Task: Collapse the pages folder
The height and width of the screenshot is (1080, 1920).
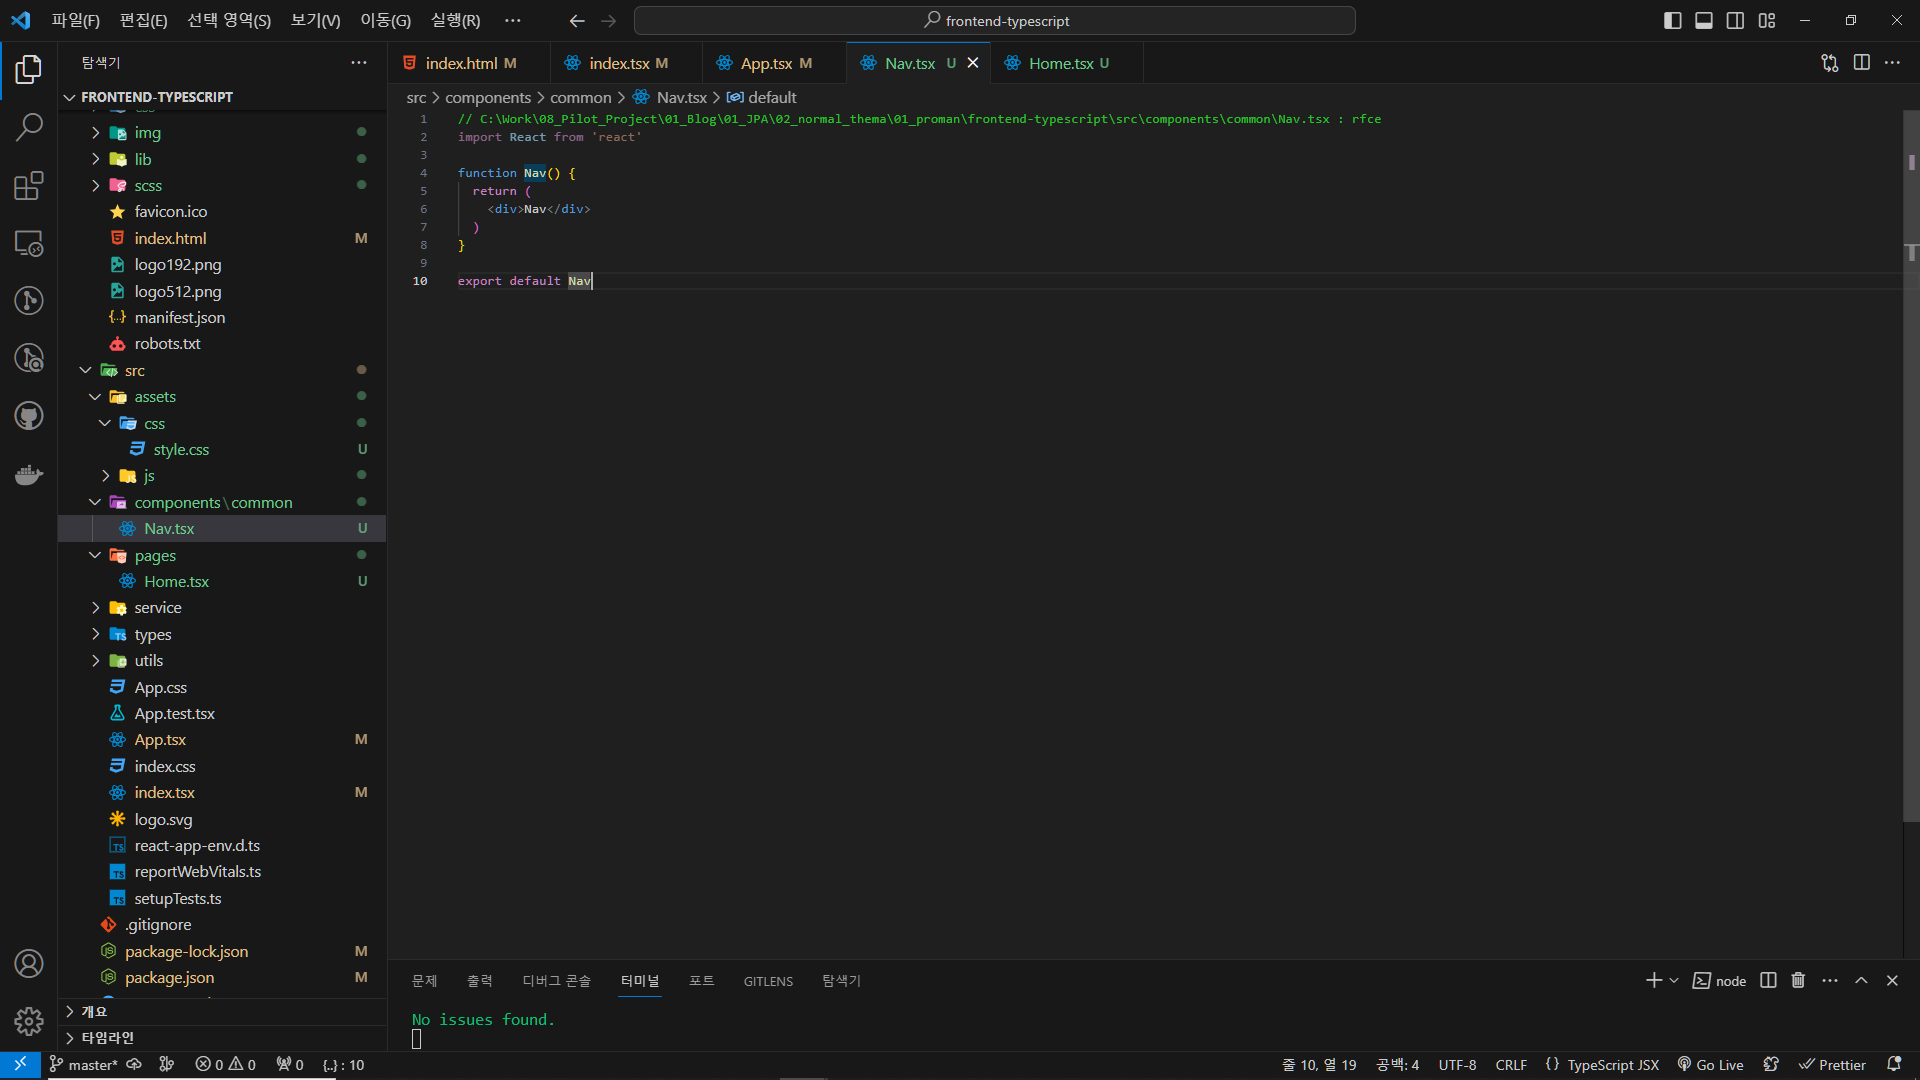Action: 155,556
